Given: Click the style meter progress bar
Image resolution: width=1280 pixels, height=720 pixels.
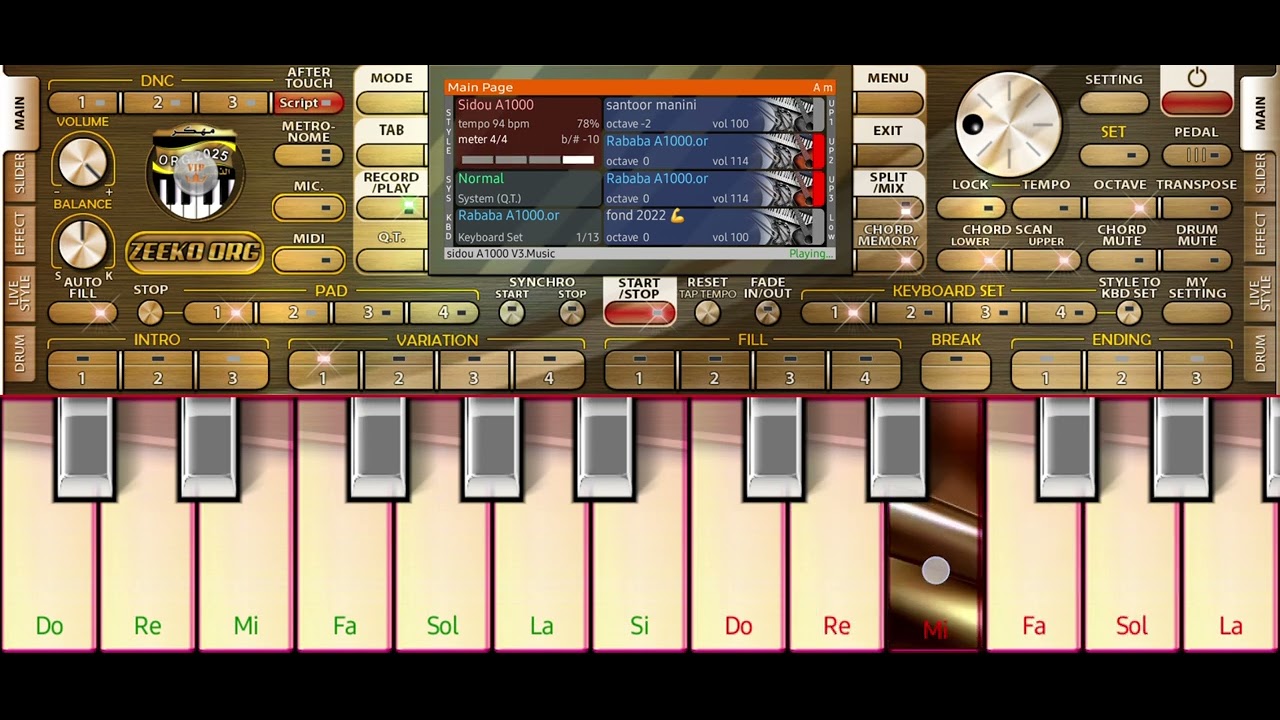Looking at the screenshot, I should [527, 160].
